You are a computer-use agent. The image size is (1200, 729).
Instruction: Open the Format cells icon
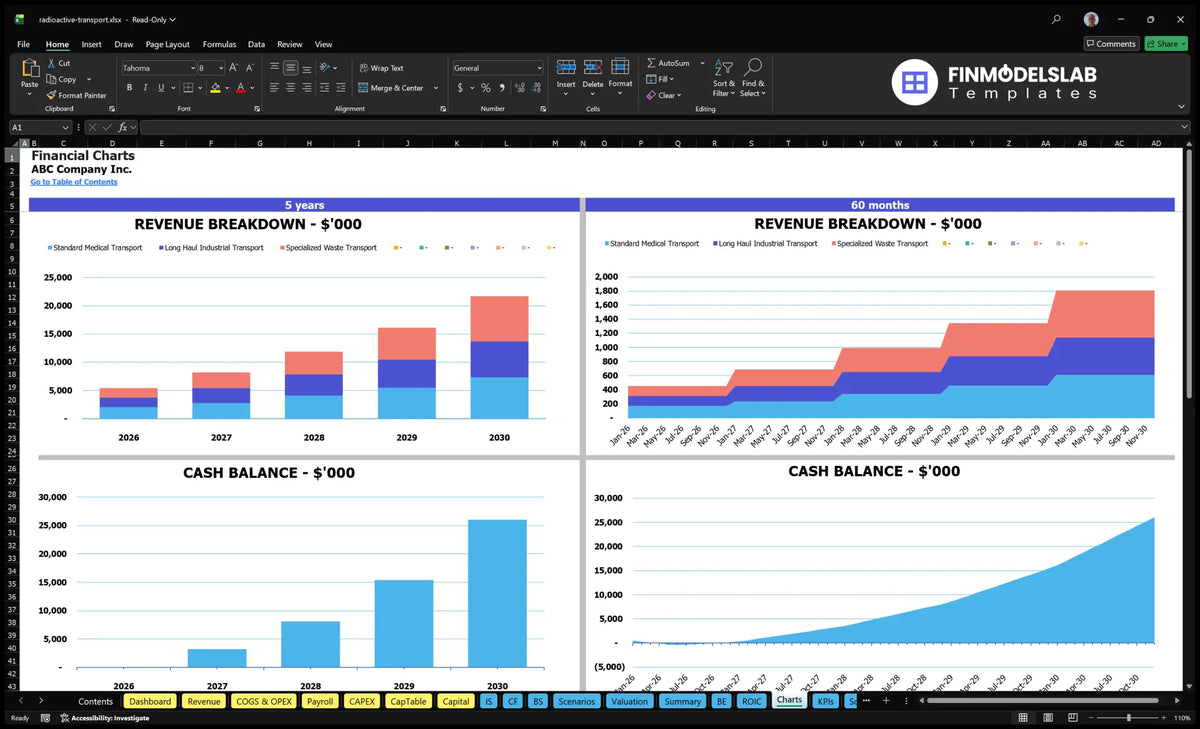click(620, 67)
